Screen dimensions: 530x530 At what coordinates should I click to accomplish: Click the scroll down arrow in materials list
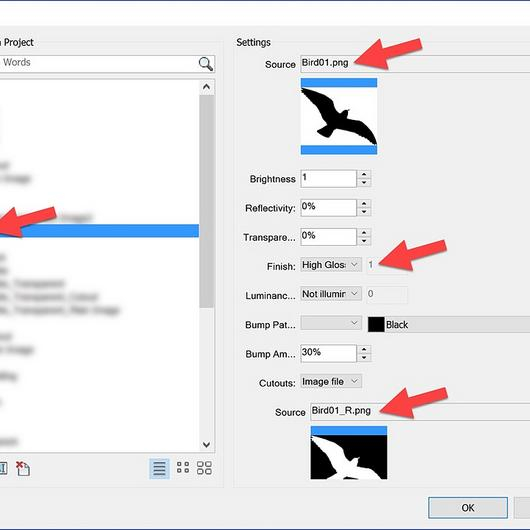tap(207, 444)
